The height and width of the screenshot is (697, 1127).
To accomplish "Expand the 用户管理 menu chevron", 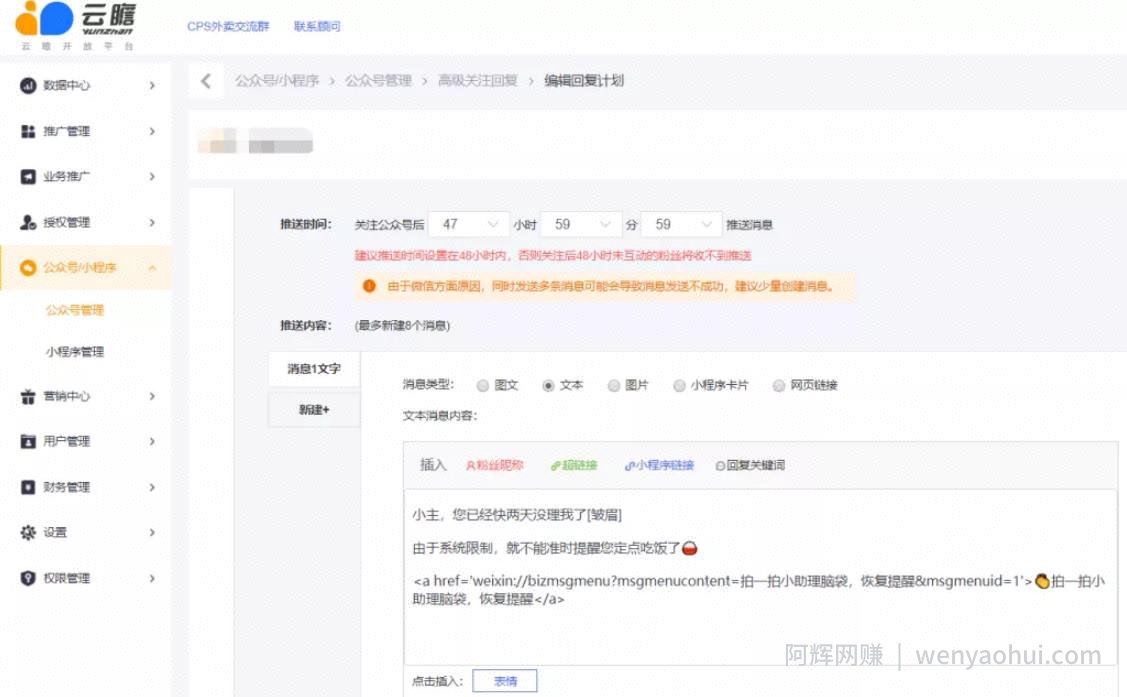I will [x=152, y=441].
